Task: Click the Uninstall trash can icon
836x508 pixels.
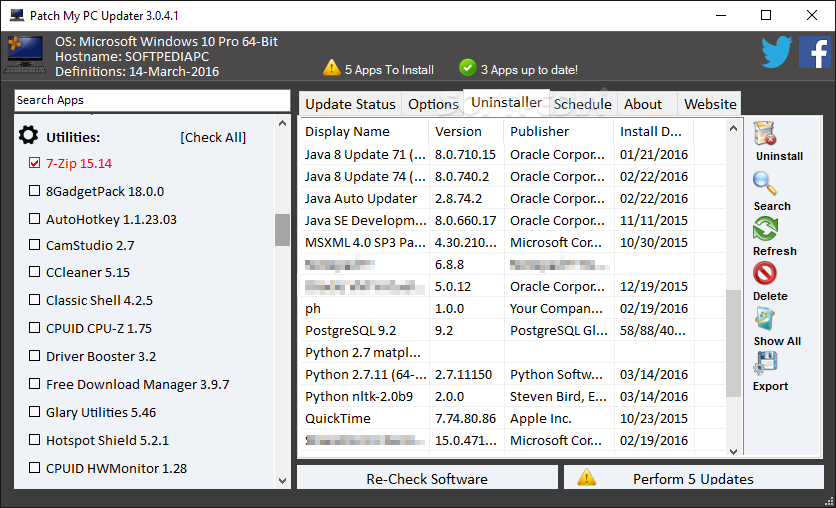Action: coord(765,134)
